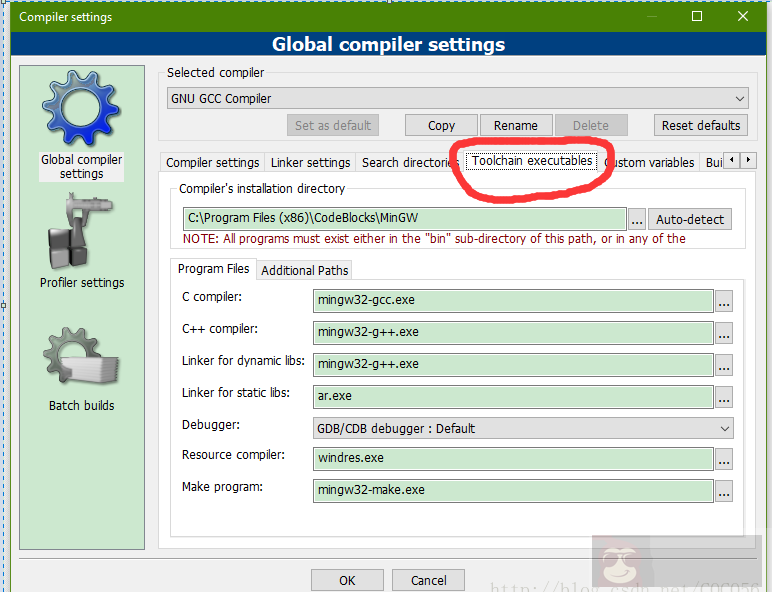772x592 pixels.
Task: Open Global compiler settings gear icon
Action: click(81, 110)
